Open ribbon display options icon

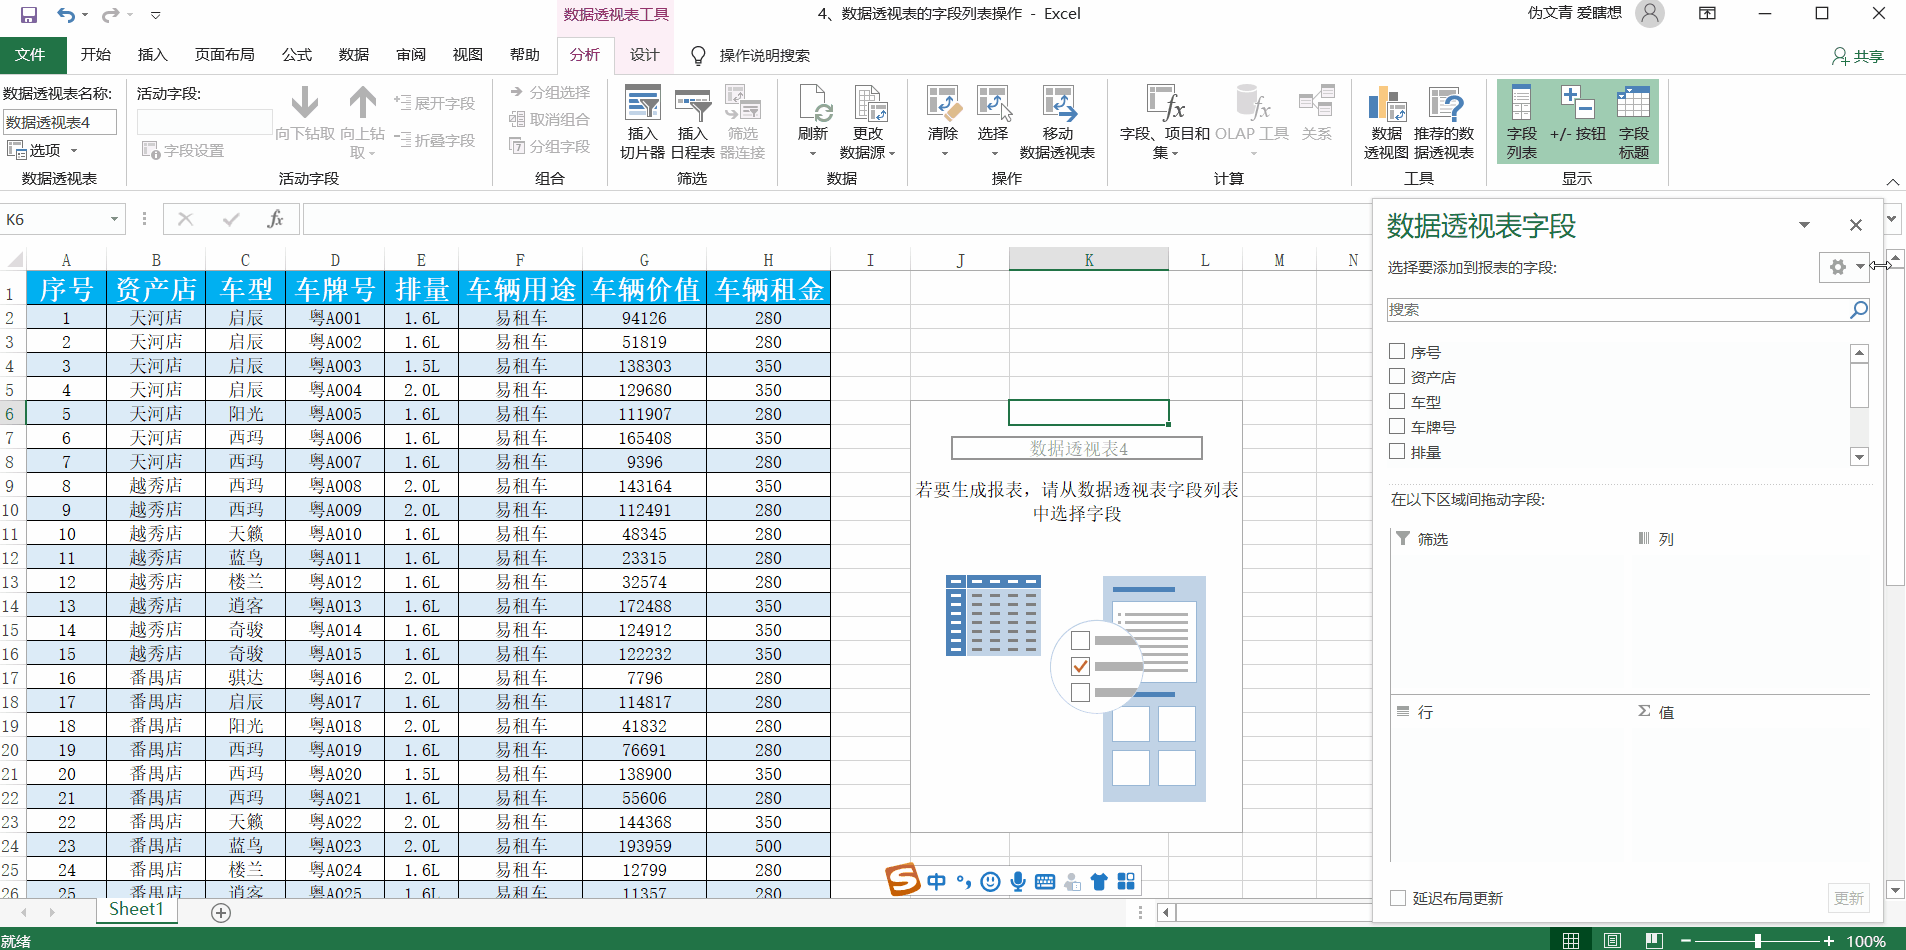click(1707, 14)
